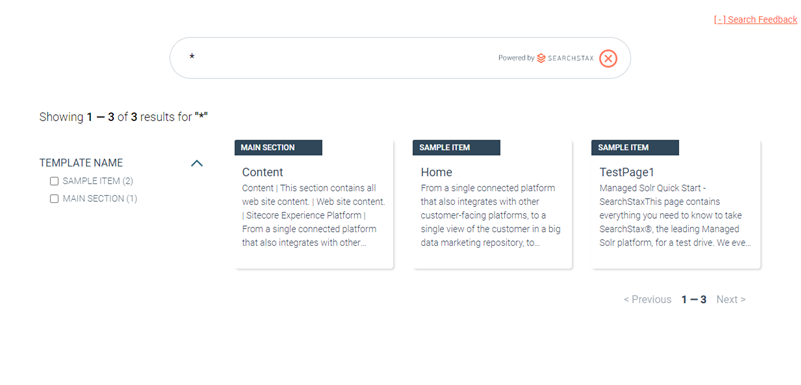
Task: Check the MAIN SECTION filter checkbox
Action: tap(54, 199)
